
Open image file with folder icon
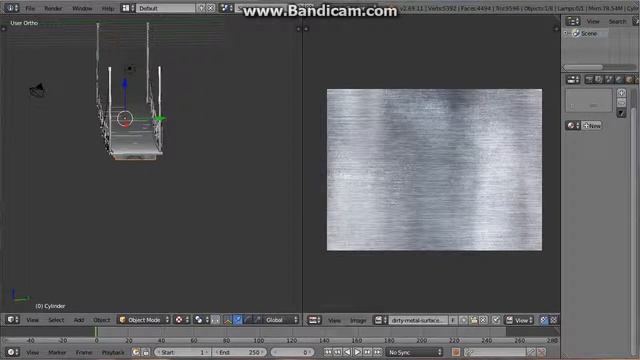coord(473,320)
